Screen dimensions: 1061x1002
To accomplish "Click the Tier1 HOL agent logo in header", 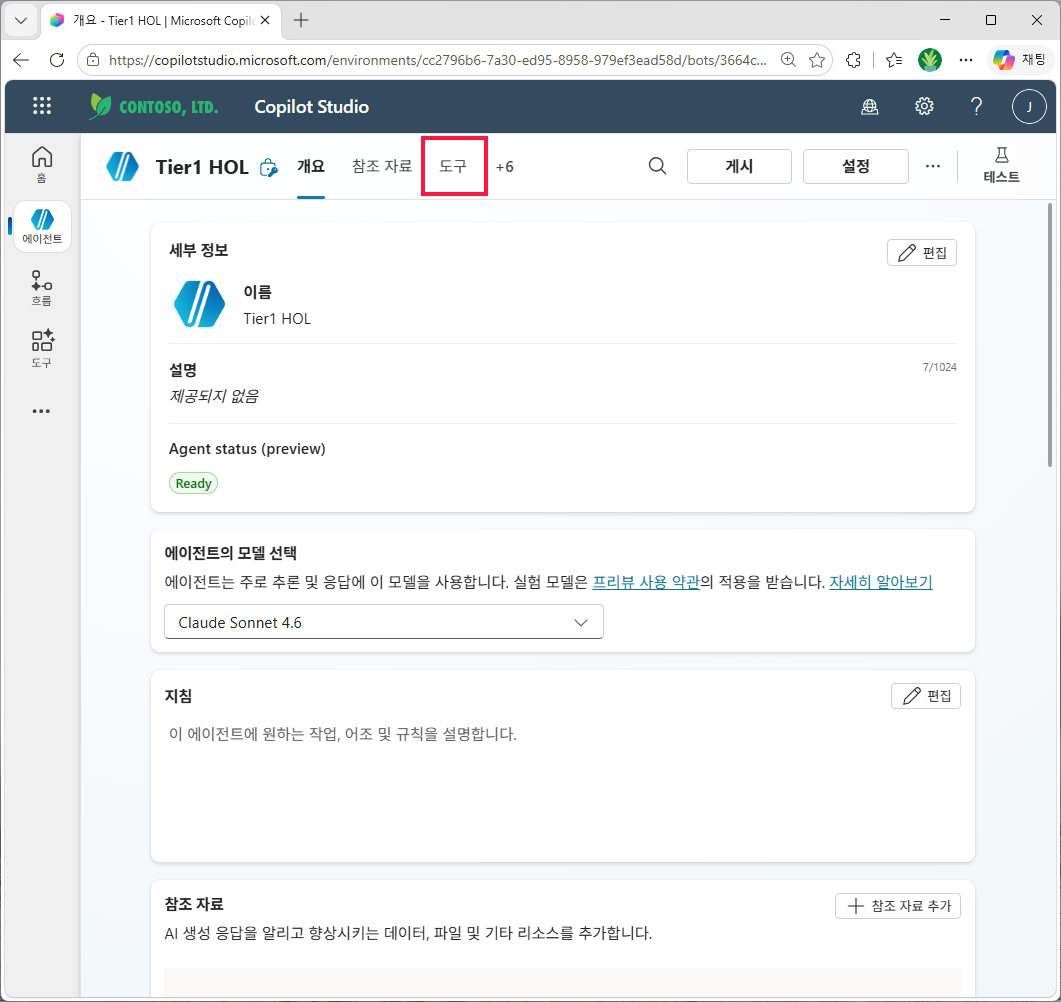I will point(122,166).
